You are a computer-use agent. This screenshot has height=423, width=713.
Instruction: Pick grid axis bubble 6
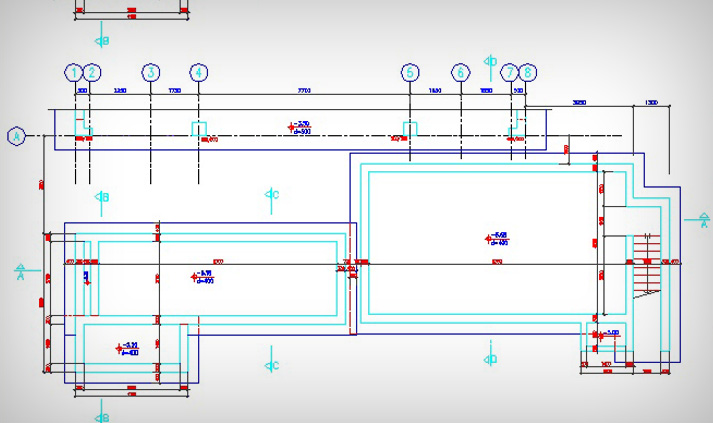(460, 72)
